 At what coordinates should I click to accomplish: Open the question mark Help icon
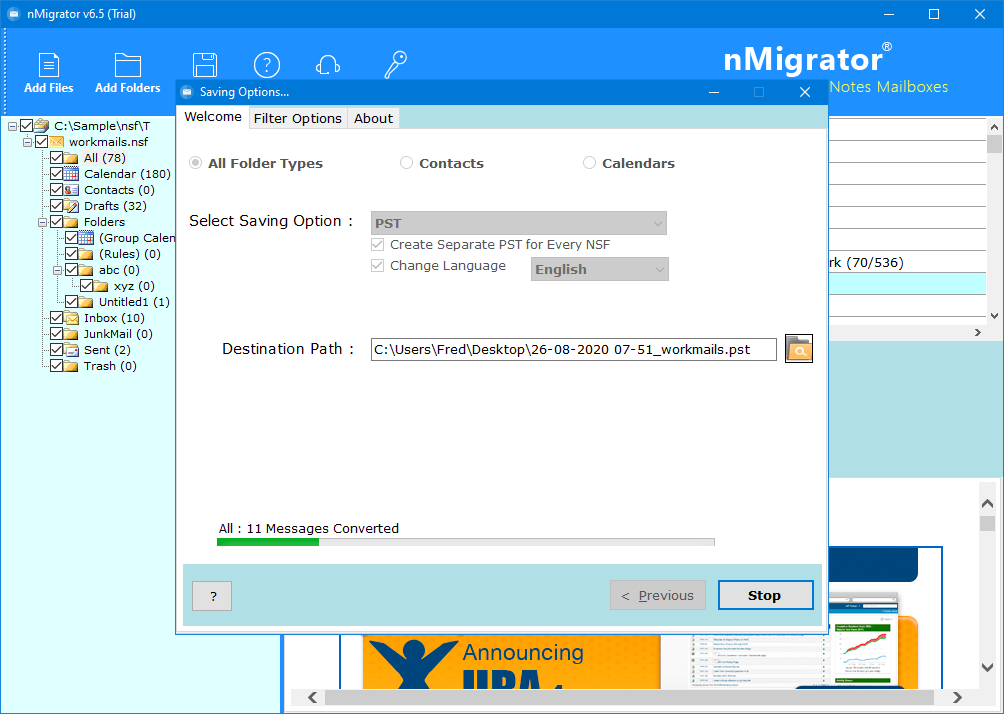tap(267, 65)
